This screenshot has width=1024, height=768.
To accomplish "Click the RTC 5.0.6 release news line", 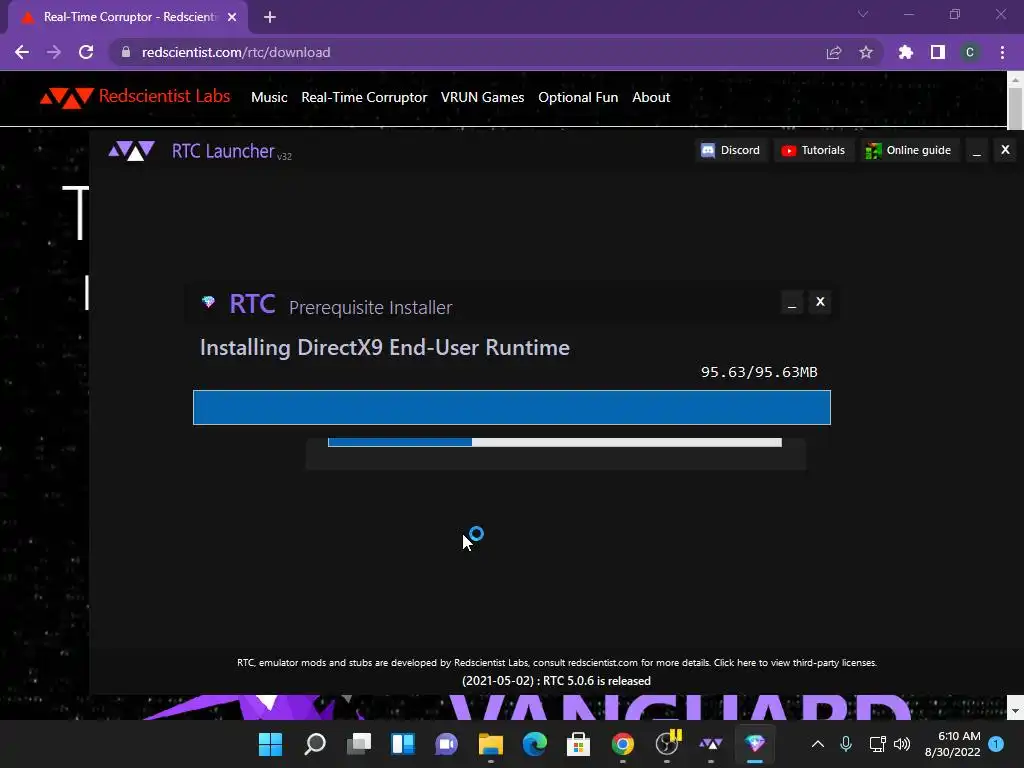I will coord(556,680).
